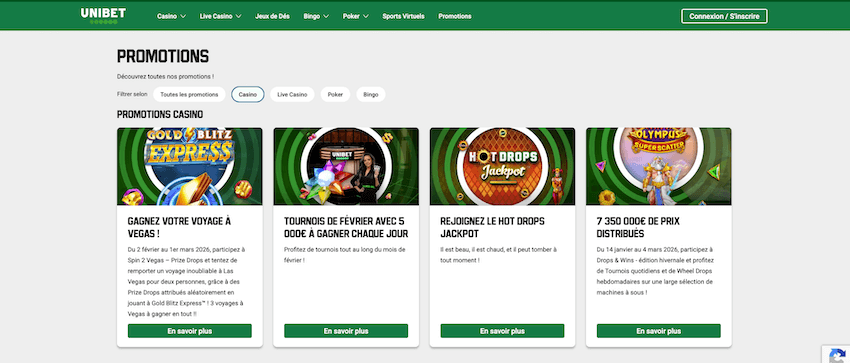
Task: Click Connexion / S'inscrire button
Action: 724,16
